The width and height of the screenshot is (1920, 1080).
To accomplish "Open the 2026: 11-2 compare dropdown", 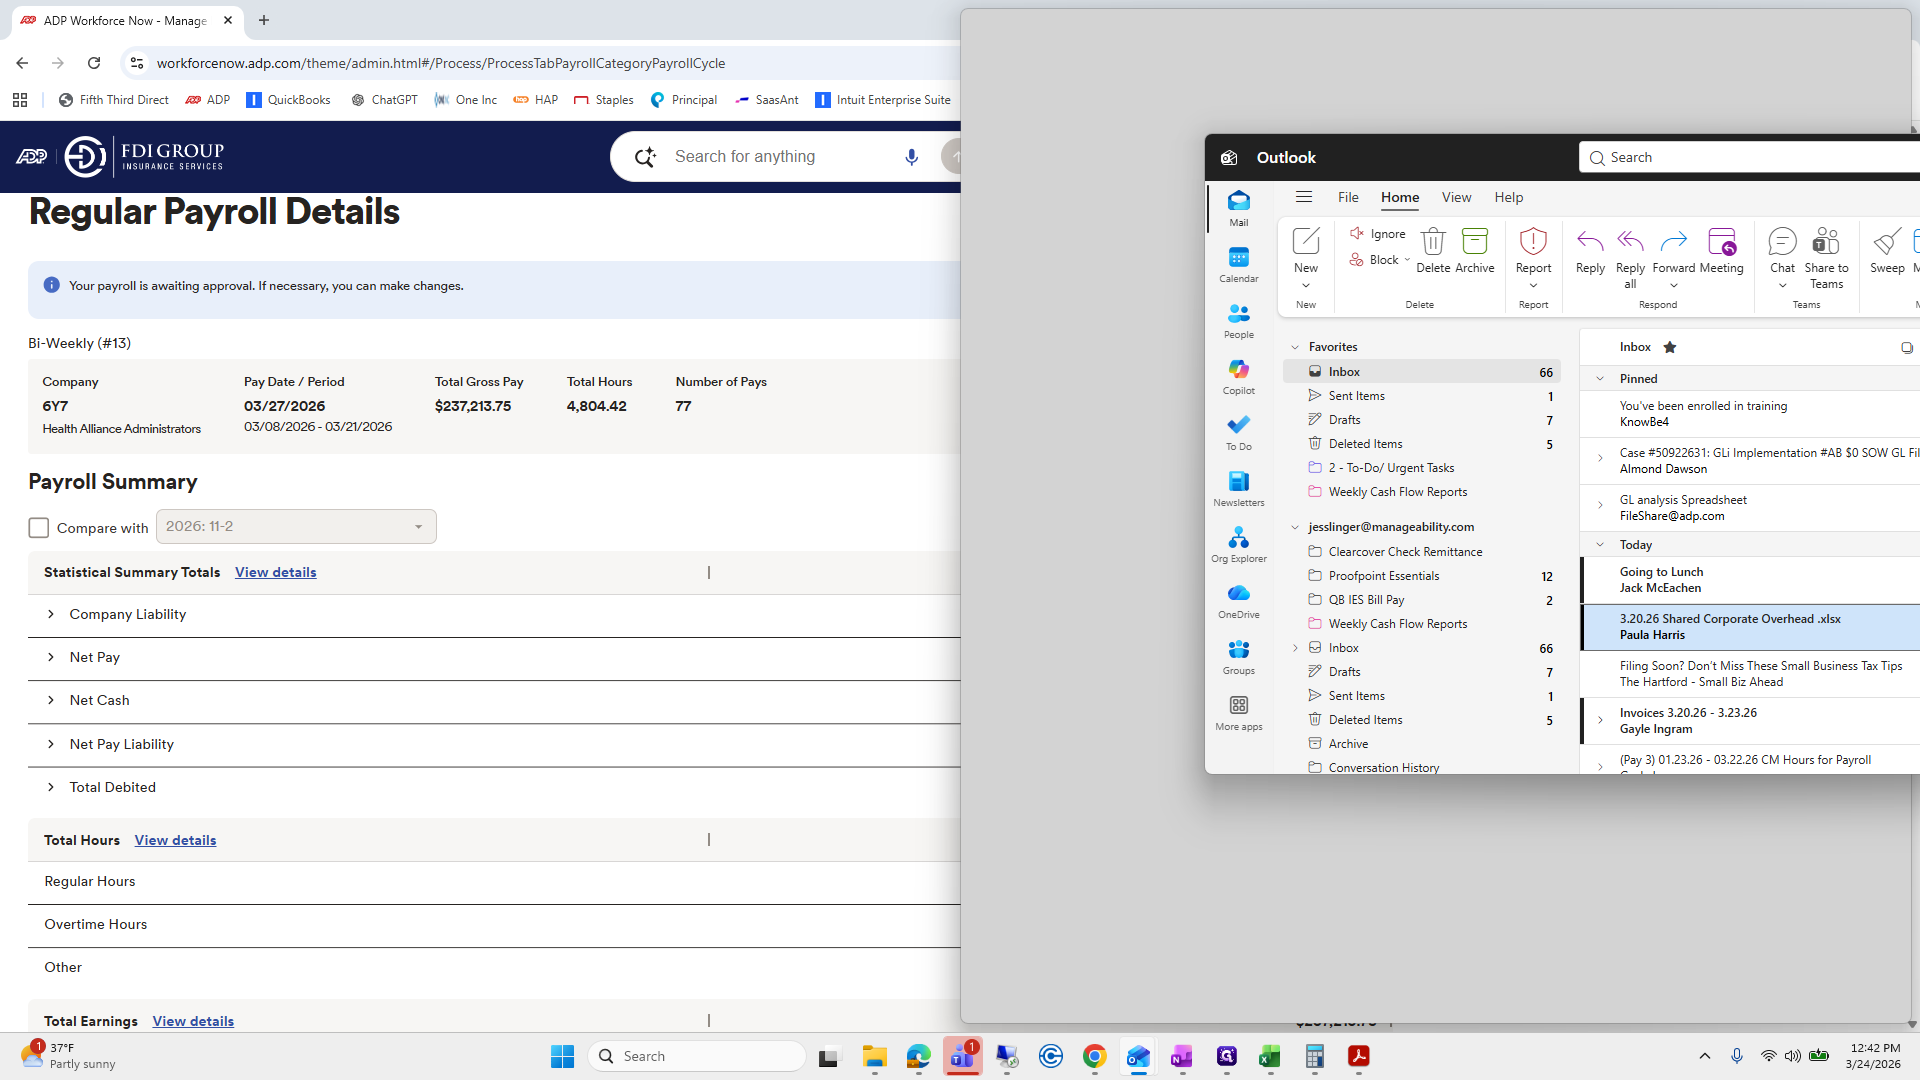I will pos(296,527).
